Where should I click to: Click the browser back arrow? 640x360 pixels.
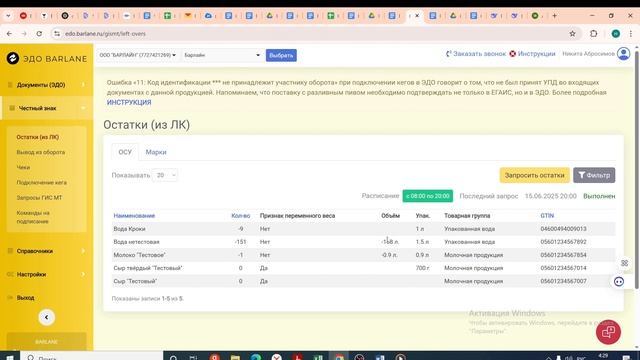point(9,33)
